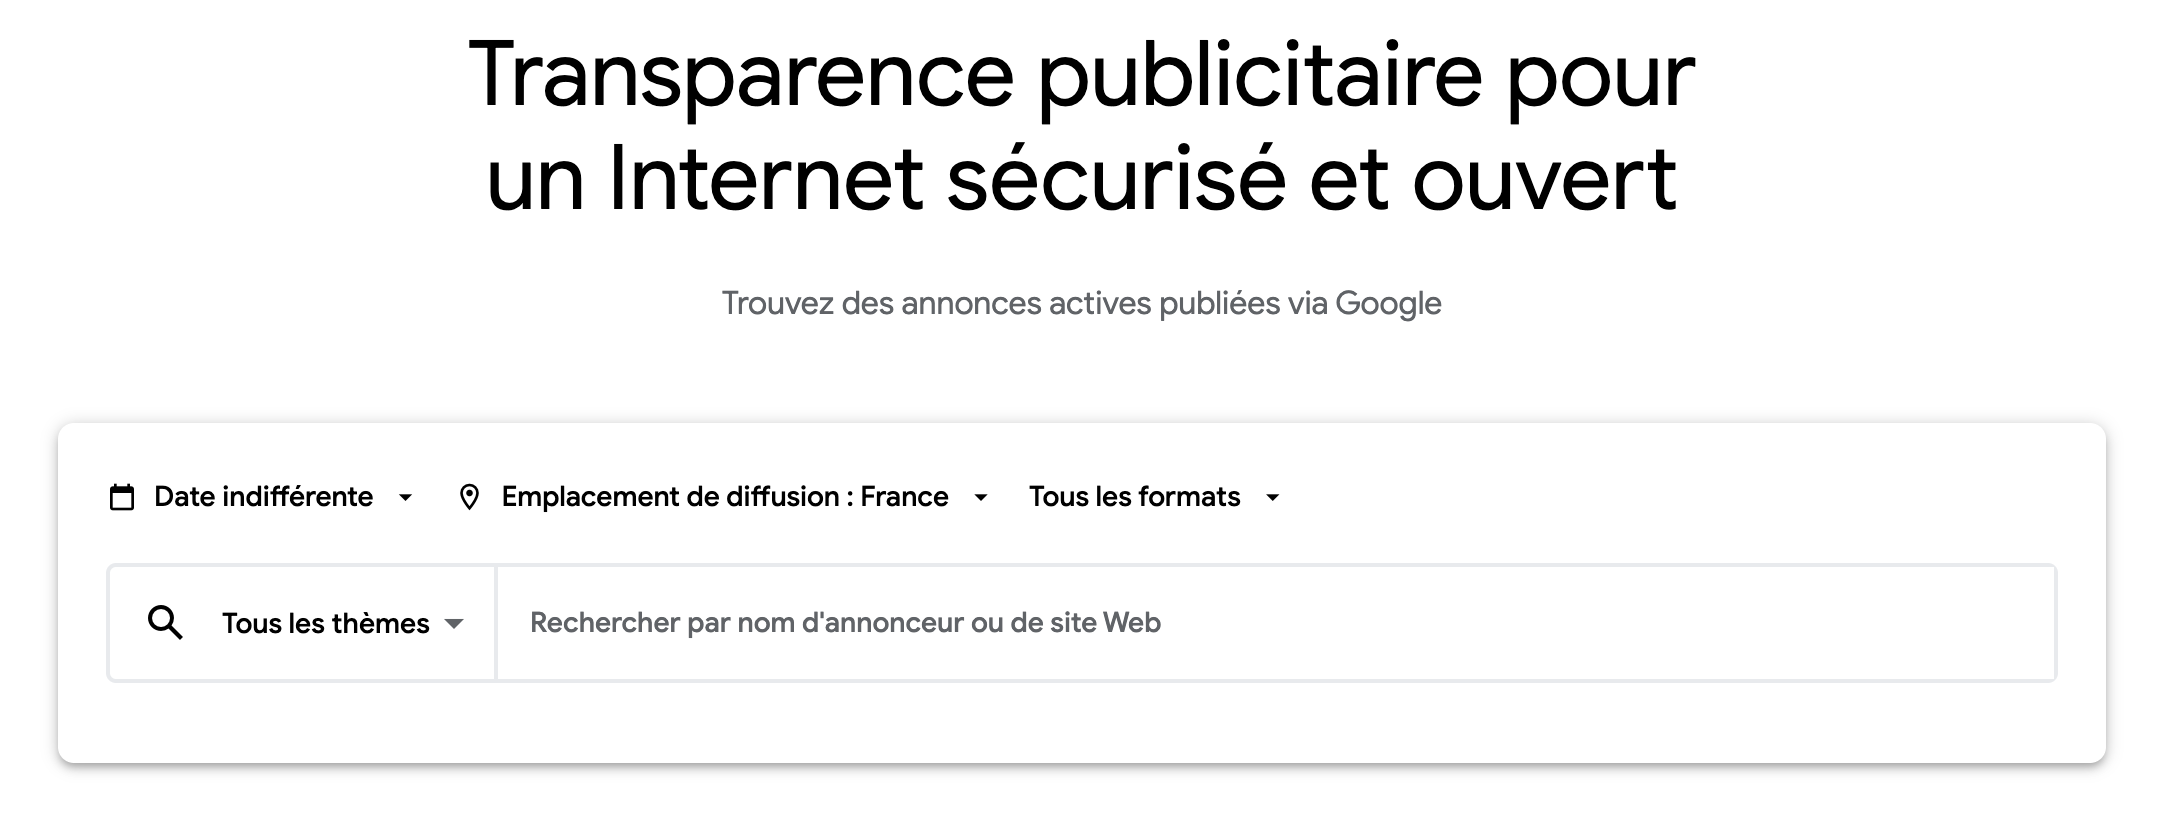Viewport: 2182px width, 822px height.
Task: Expand the Tous les formats dropdown arrow
Action: coord(1273,498)
